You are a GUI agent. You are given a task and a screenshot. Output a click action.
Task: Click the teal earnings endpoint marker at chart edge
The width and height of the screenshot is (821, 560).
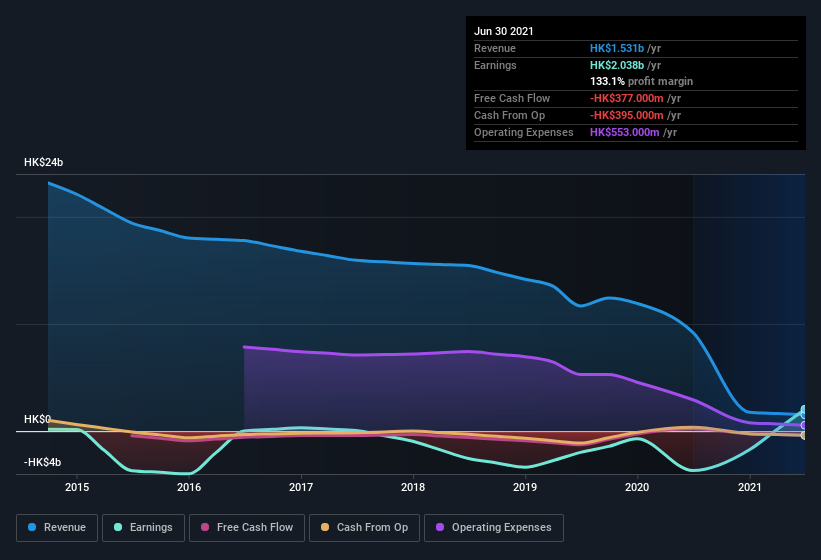(804, 409)
